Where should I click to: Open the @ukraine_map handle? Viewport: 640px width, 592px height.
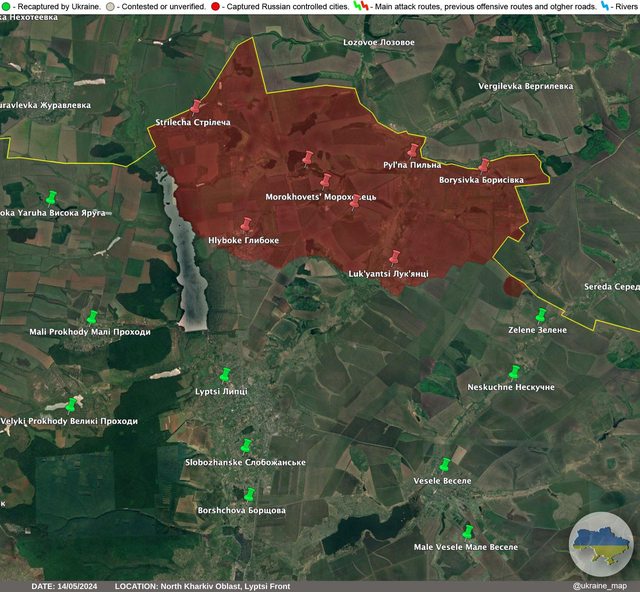click(x=599, y=586)
